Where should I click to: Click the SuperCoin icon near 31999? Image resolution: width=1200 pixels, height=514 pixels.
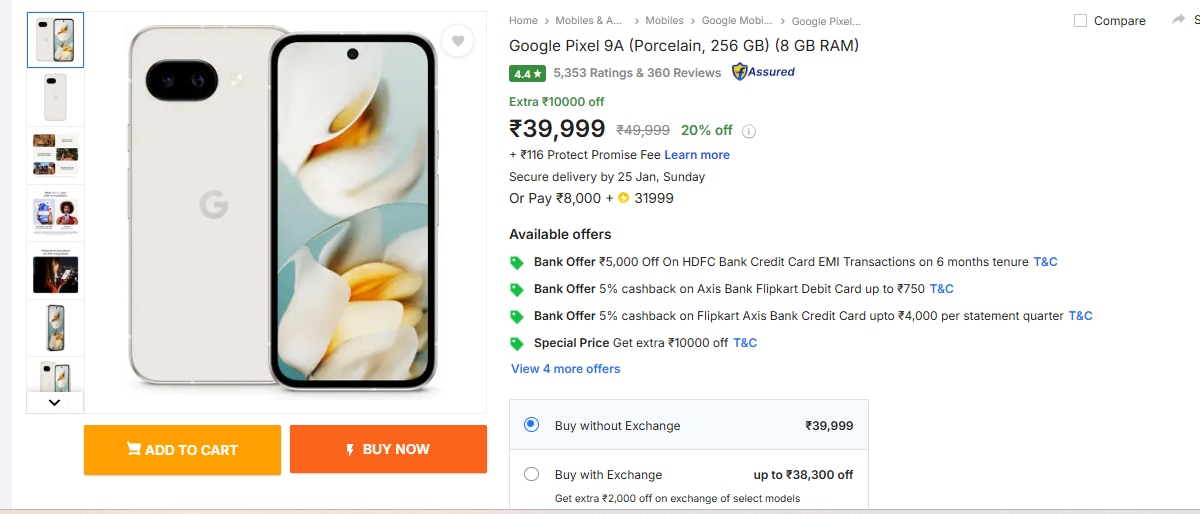[623, 198]
